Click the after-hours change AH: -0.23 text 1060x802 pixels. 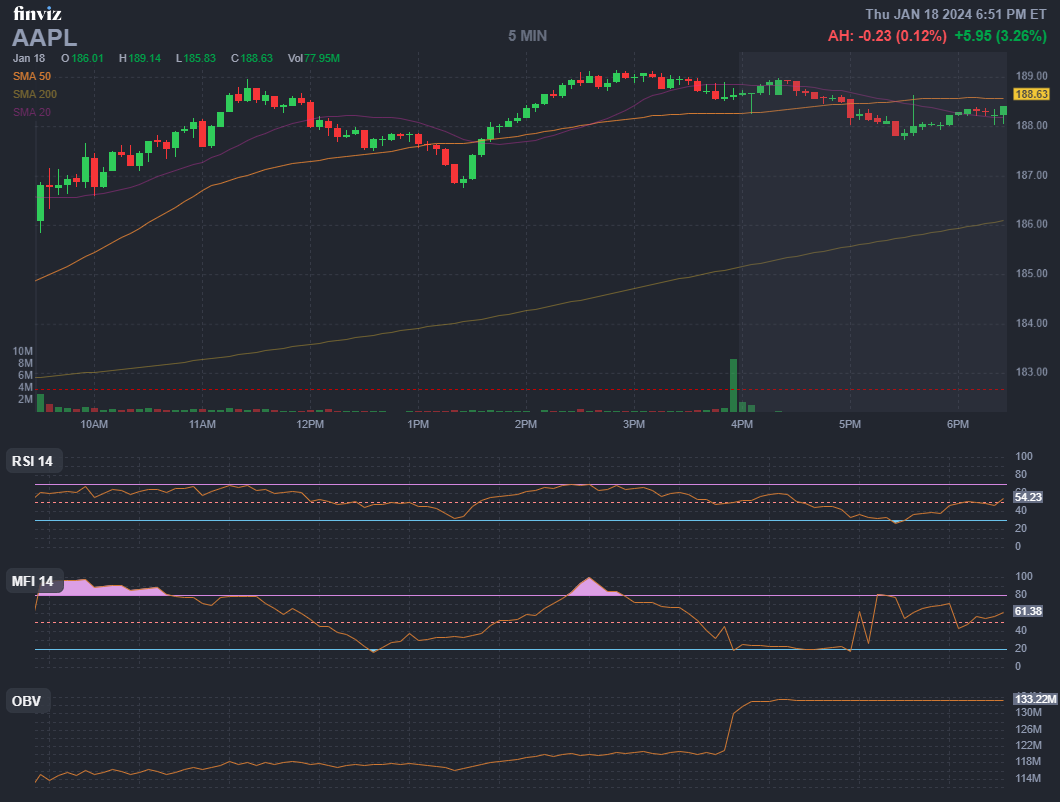[886, 36]
